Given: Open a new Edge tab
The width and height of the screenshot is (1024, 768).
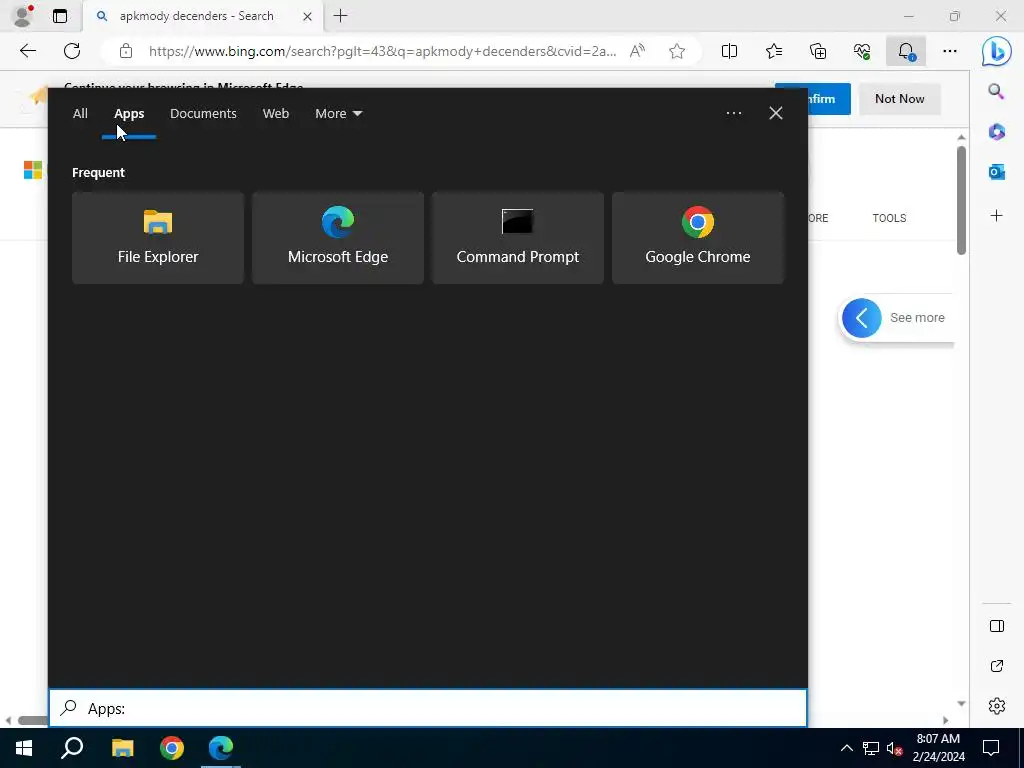Looking at the screenshot, I should [340, 16].
